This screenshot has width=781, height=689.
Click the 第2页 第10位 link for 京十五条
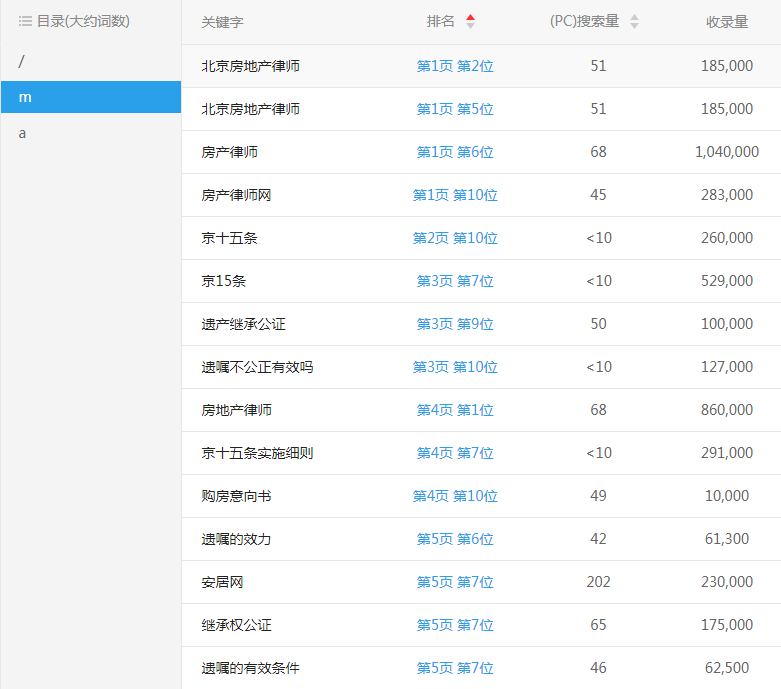(x=455, y=238)
